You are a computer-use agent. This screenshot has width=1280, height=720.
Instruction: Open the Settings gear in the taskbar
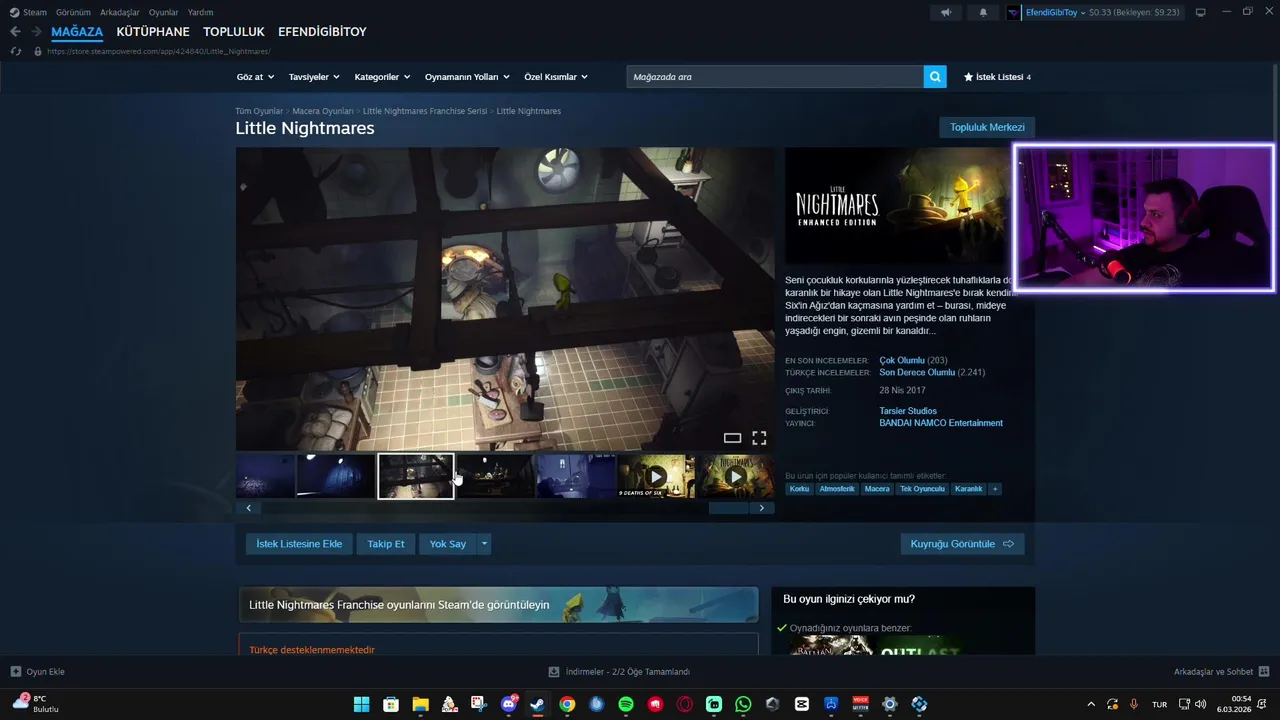click(890, 704)
